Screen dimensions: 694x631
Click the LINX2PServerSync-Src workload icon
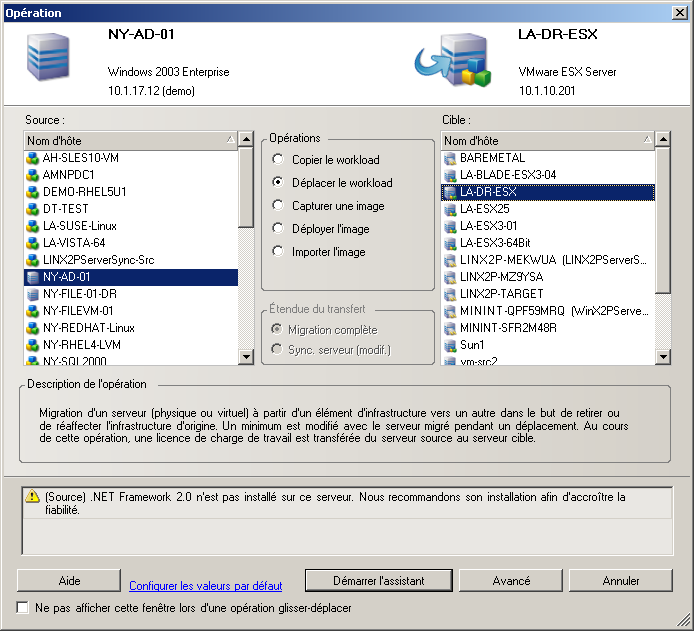tap(32, 260)
